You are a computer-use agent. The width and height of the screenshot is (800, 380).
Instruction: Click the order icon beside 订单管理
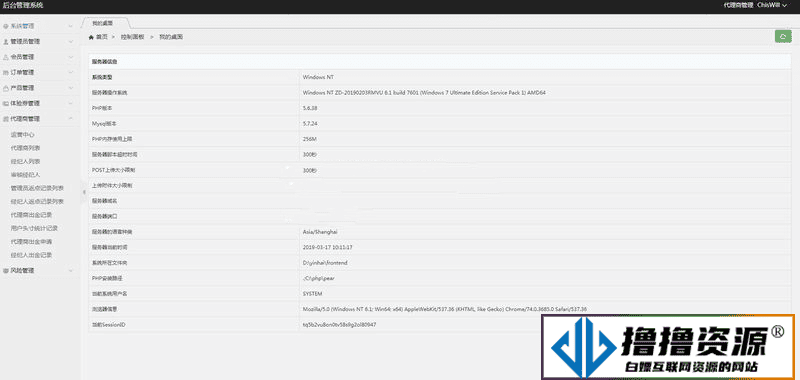6,72
